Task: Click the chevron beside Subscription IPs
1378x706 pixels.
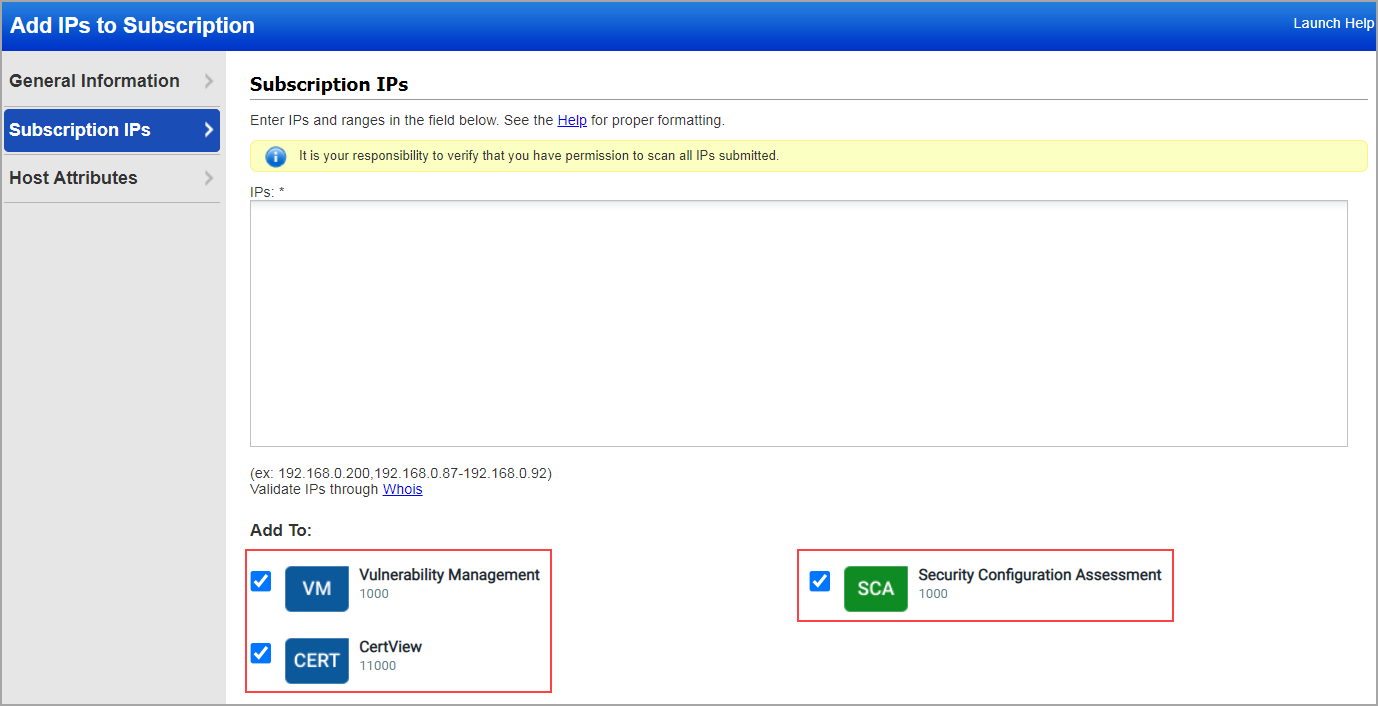Action: click(x=208, y=130)
